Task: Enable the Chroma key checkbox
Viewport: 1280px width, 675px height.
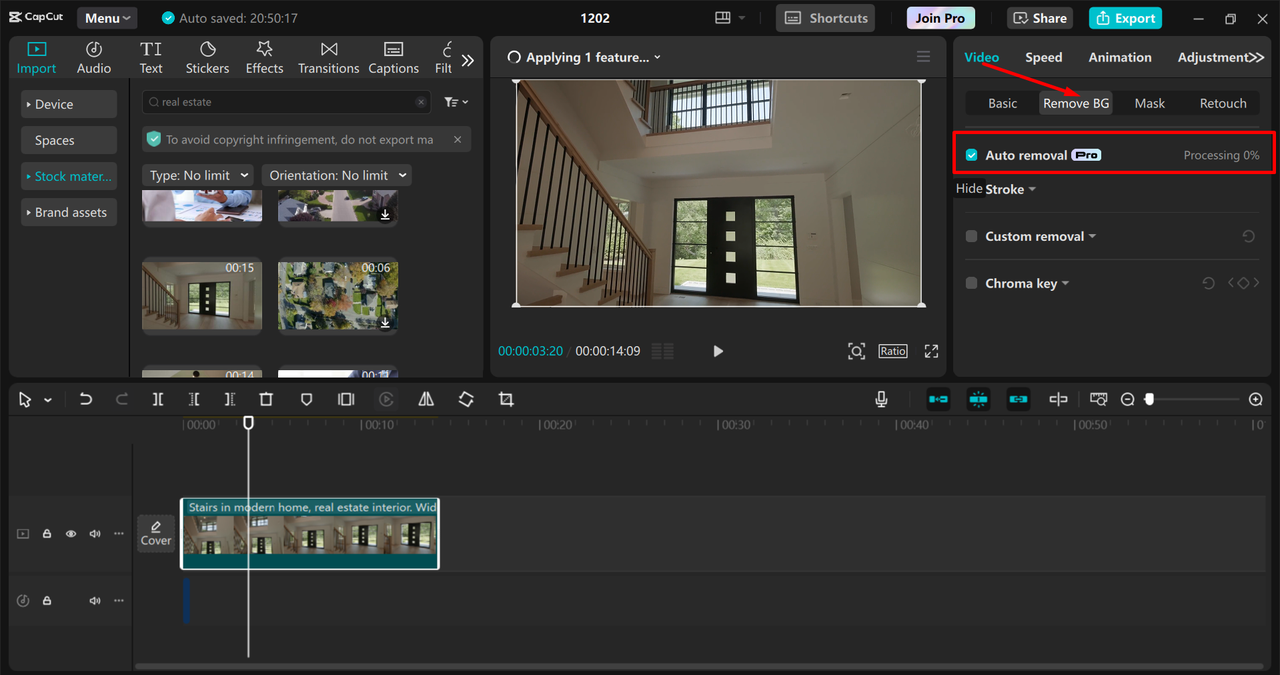Action: point(971,284)
